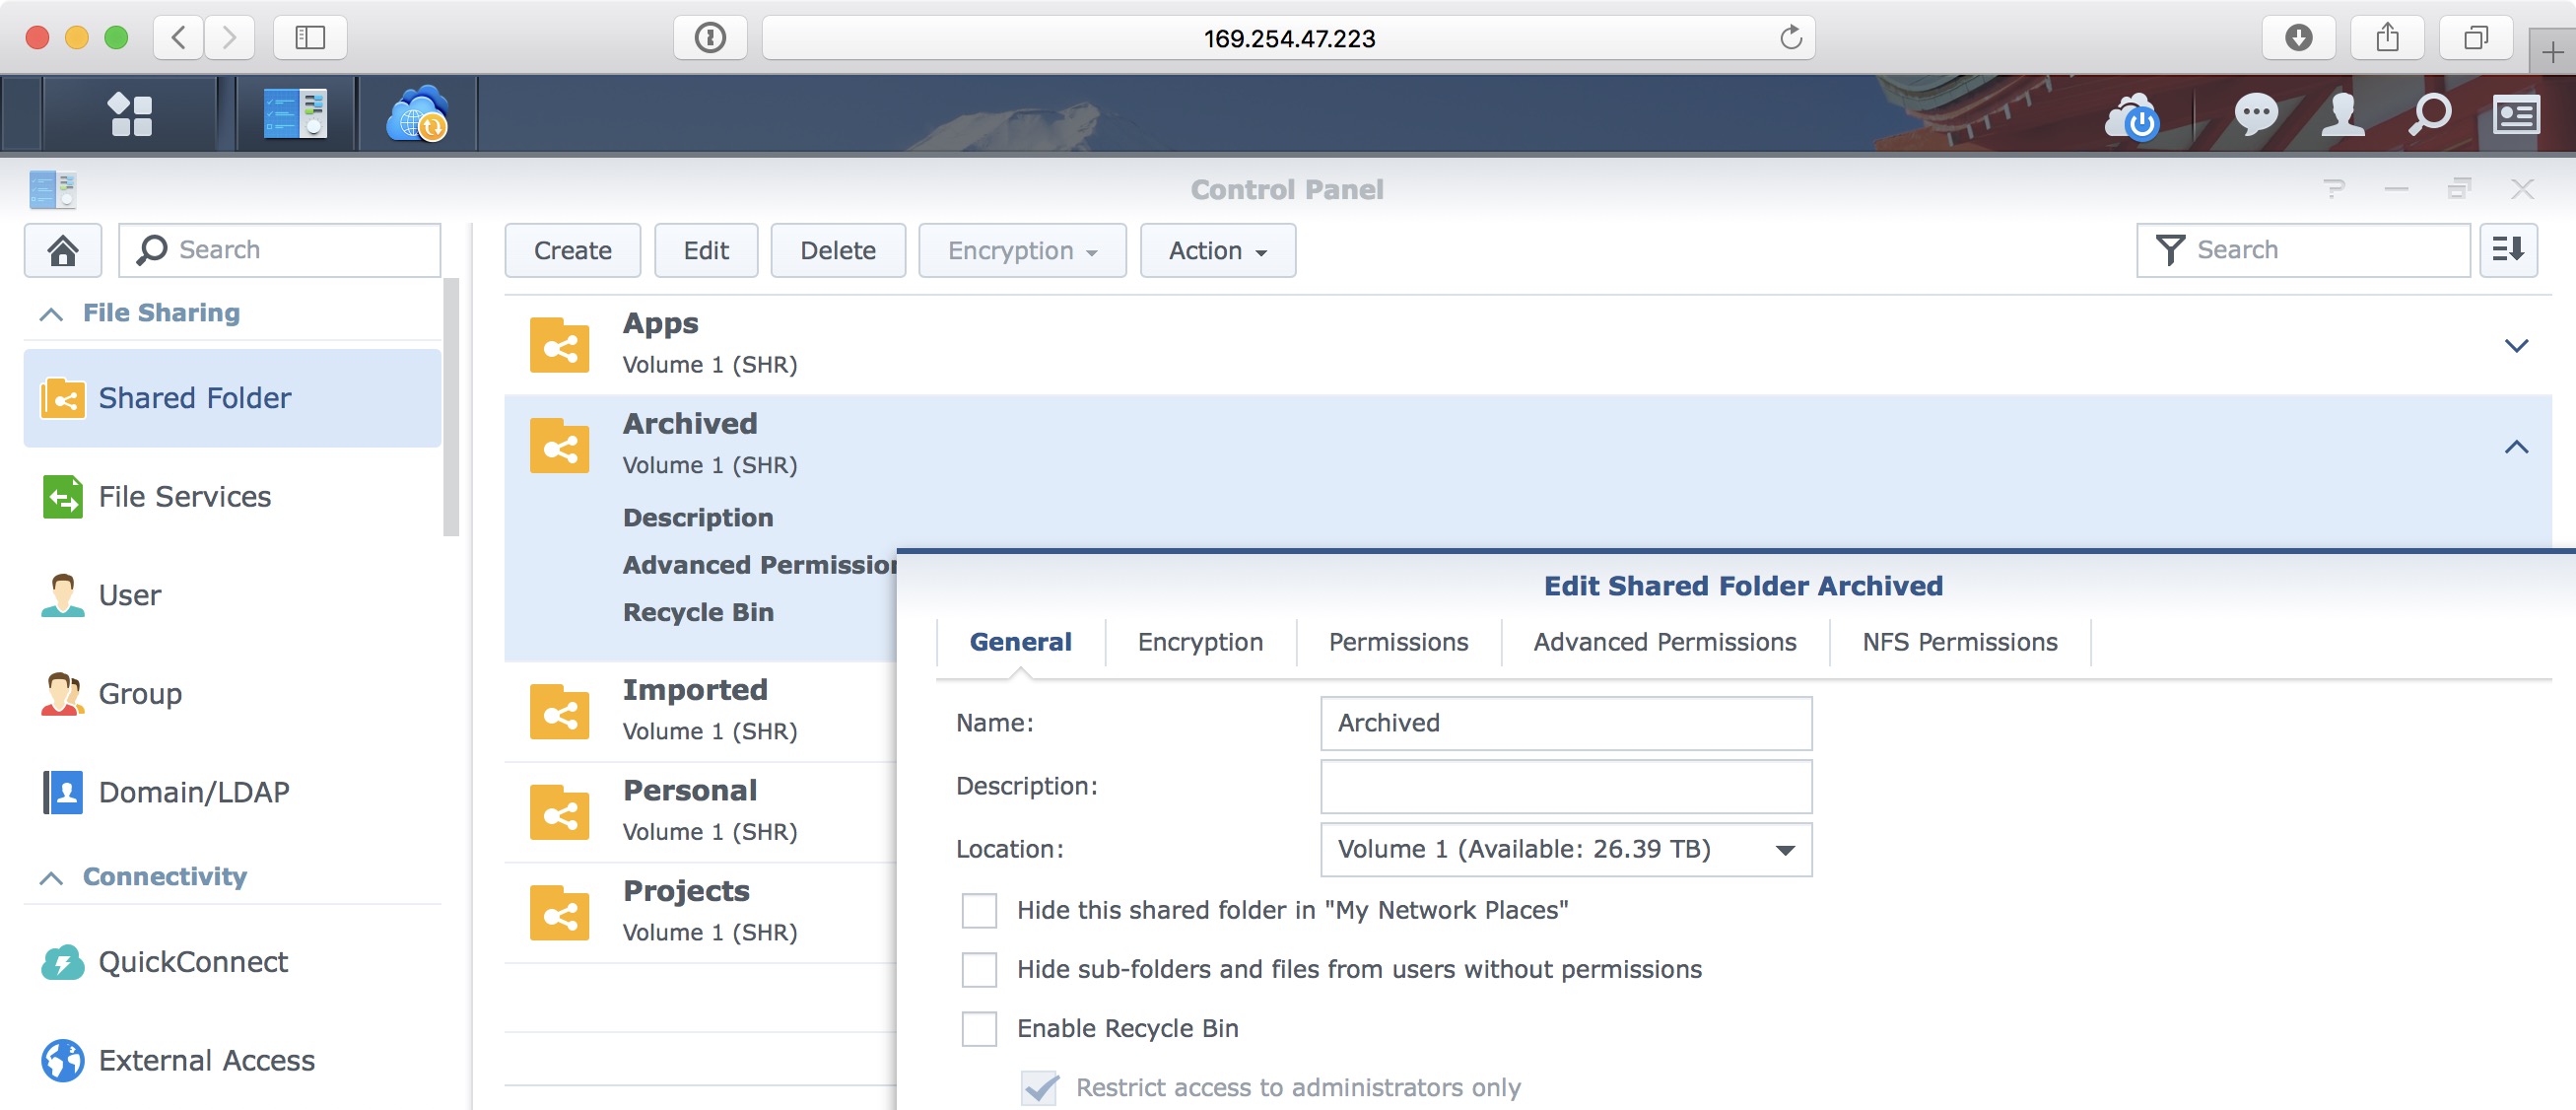2576x1110 pixels.
Task: Switch to the Permissions tab
Action: [x=1397, y=642]
